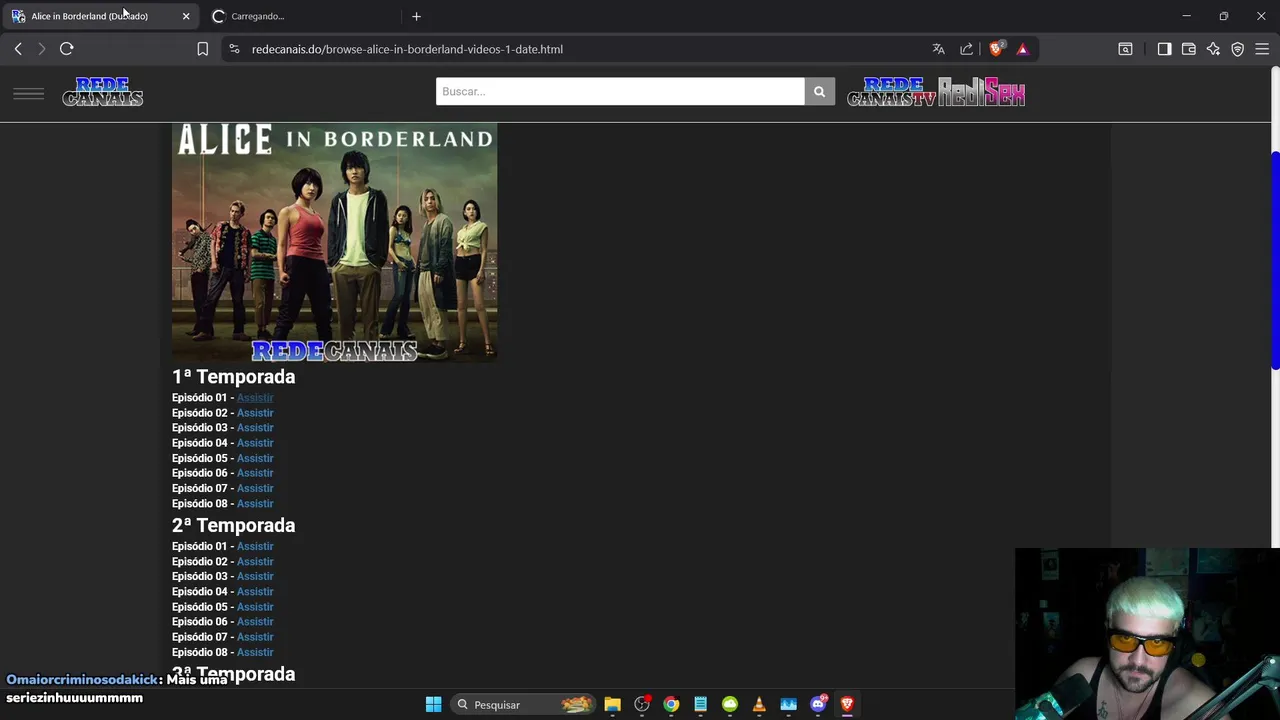
Task: Click the Rede Canais logo at left
Action: [x=103, y=92]
